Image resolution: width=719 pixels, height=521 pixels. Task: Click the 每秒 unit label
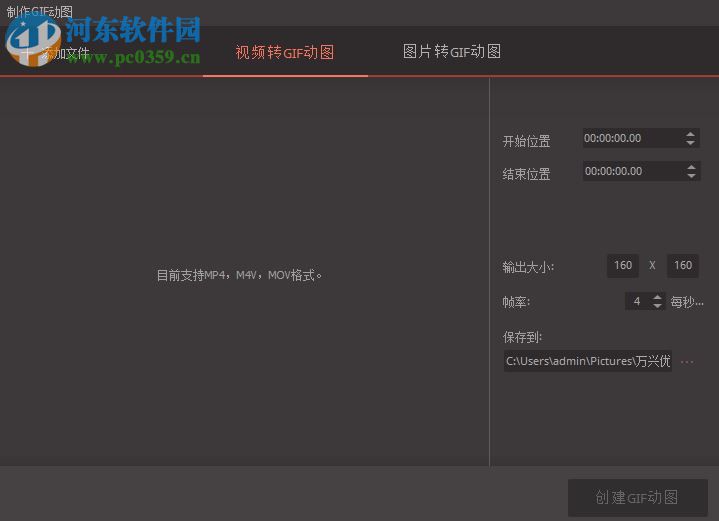point(686,302)
